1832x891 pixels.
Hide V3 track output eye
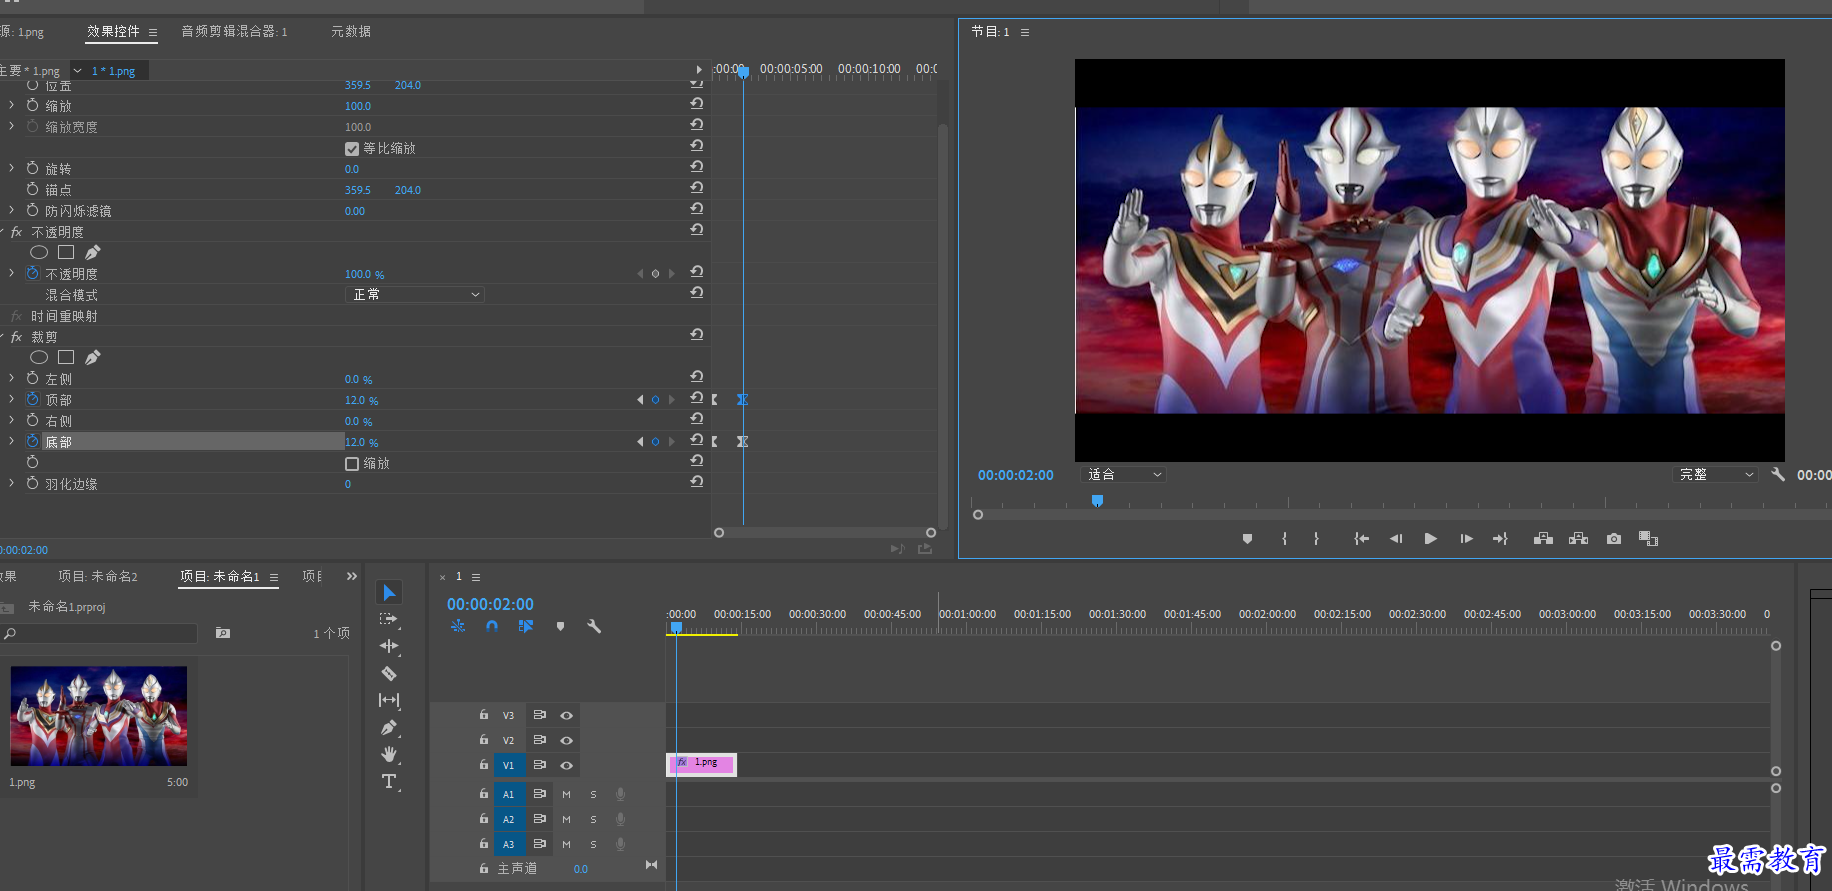(566, 715)
